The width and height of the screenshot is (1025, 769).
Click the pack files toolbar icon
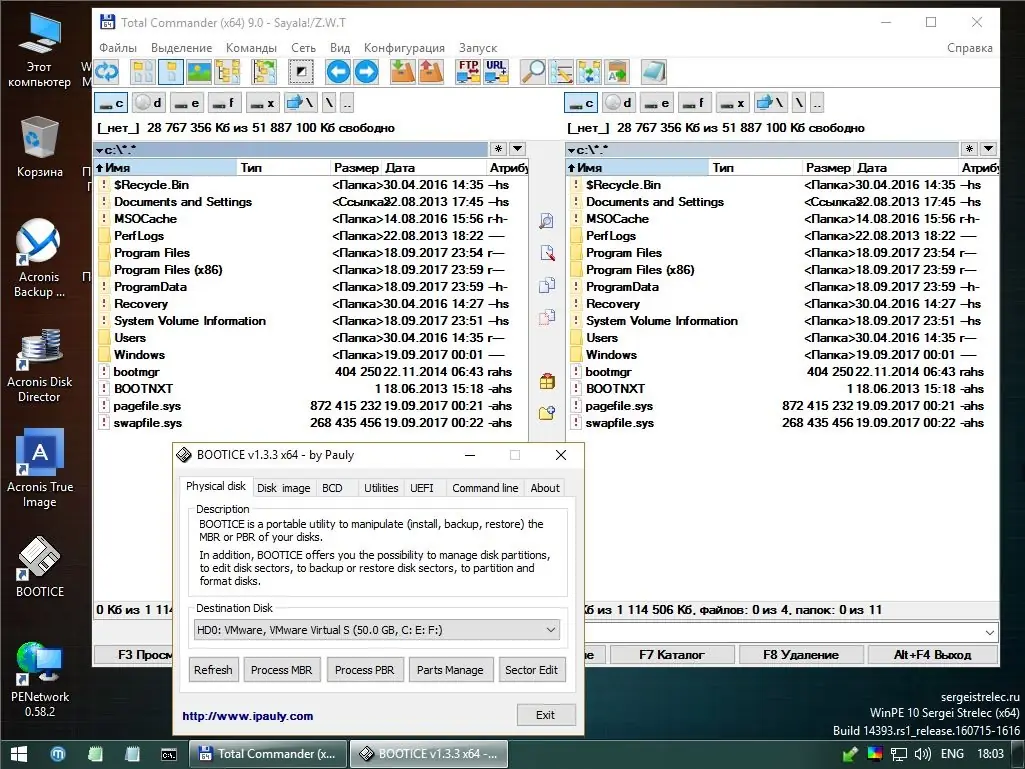coord(403,71)
